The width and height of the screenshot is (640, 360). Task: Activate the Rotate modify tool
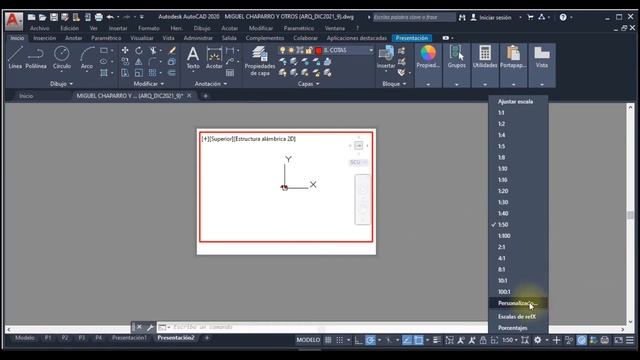(139, 50)
